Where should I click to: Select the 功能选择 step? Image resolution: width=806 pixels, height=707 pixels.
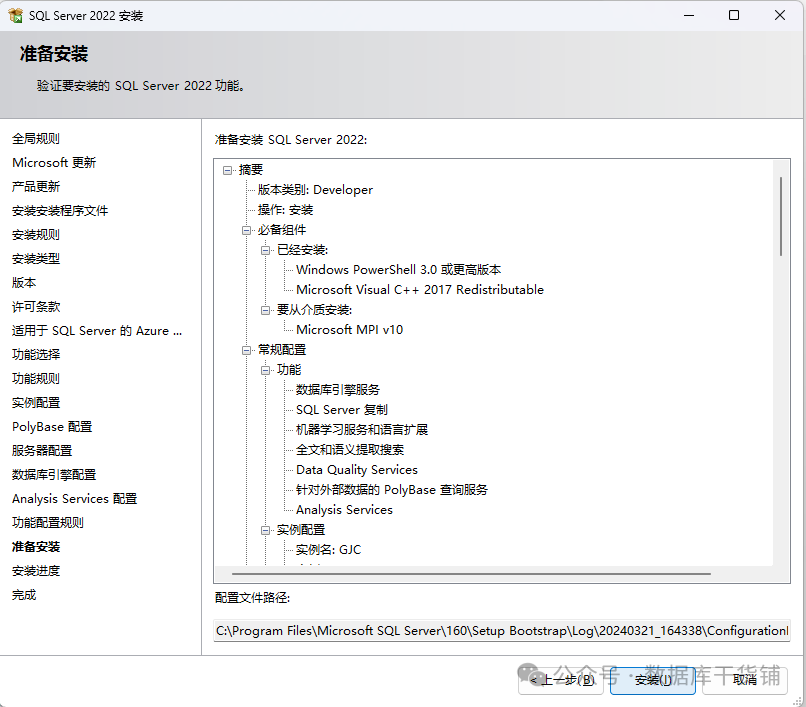pos(35,355)
